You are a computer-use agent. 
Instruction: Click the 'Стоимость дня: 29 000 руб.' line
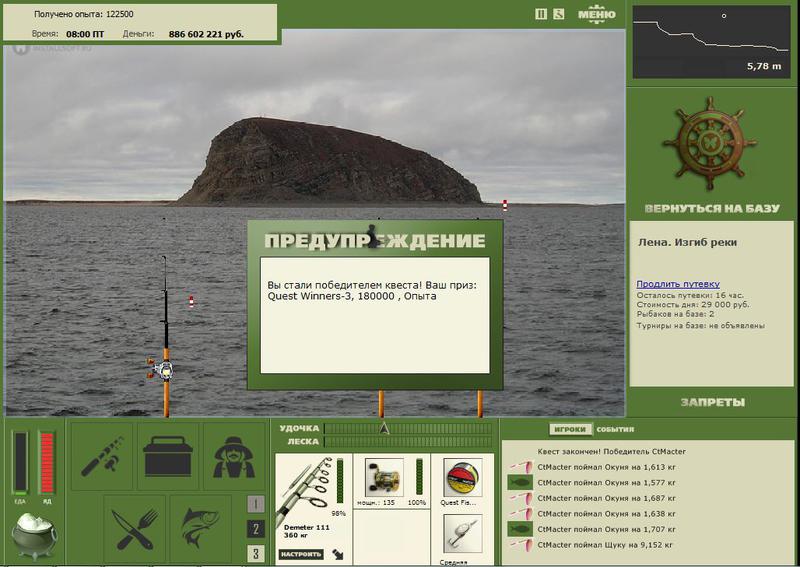693,305
